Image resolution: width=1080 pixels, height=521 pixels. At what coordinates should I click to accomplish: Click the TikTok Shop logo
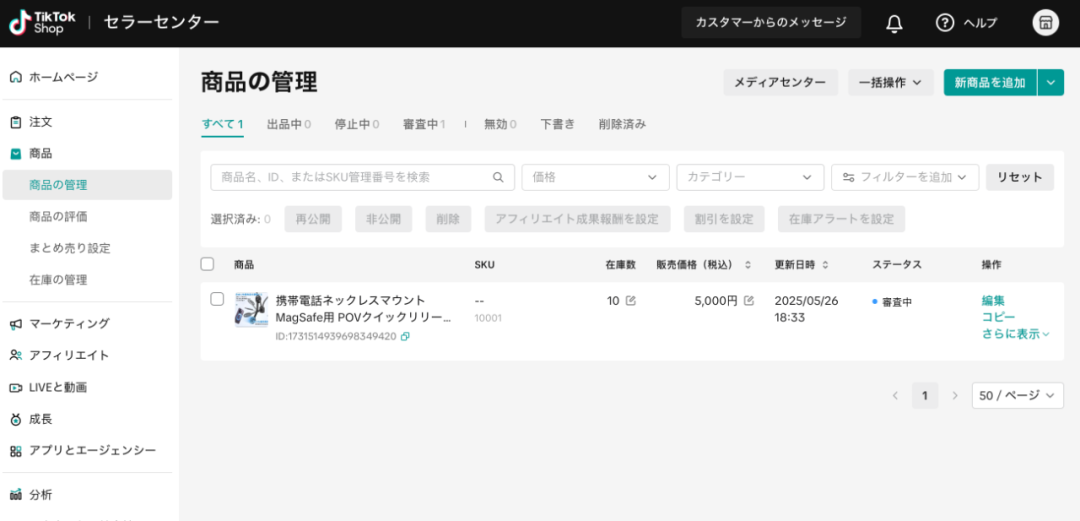(43, 23)
